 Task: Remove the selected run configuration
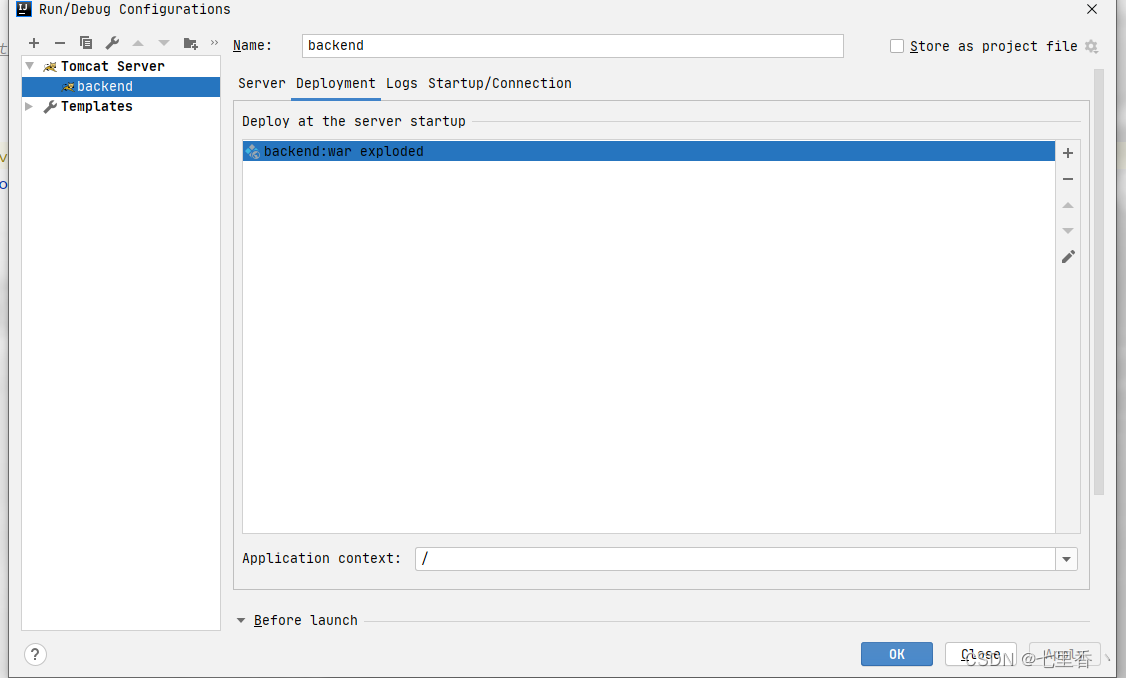60,43
